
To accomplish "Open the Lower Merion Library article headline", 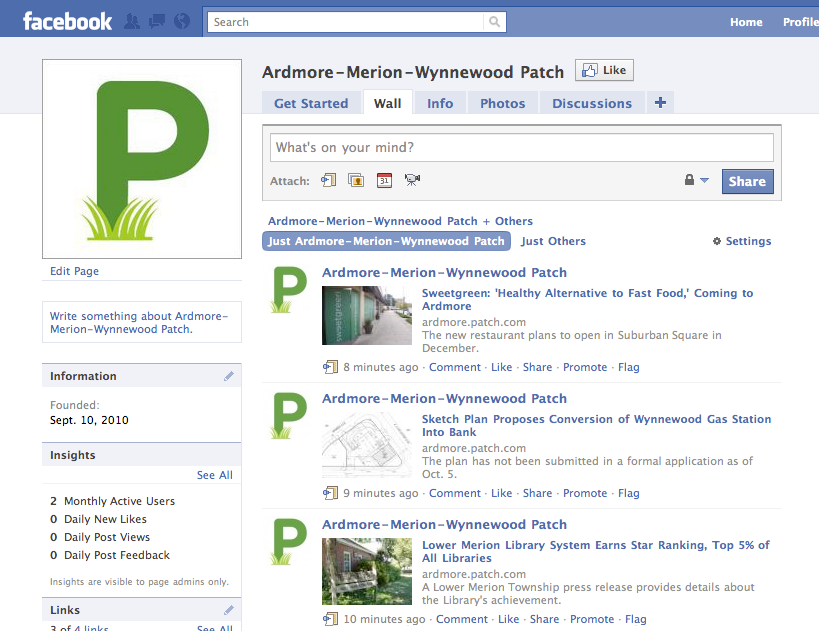I will (595, 551).
